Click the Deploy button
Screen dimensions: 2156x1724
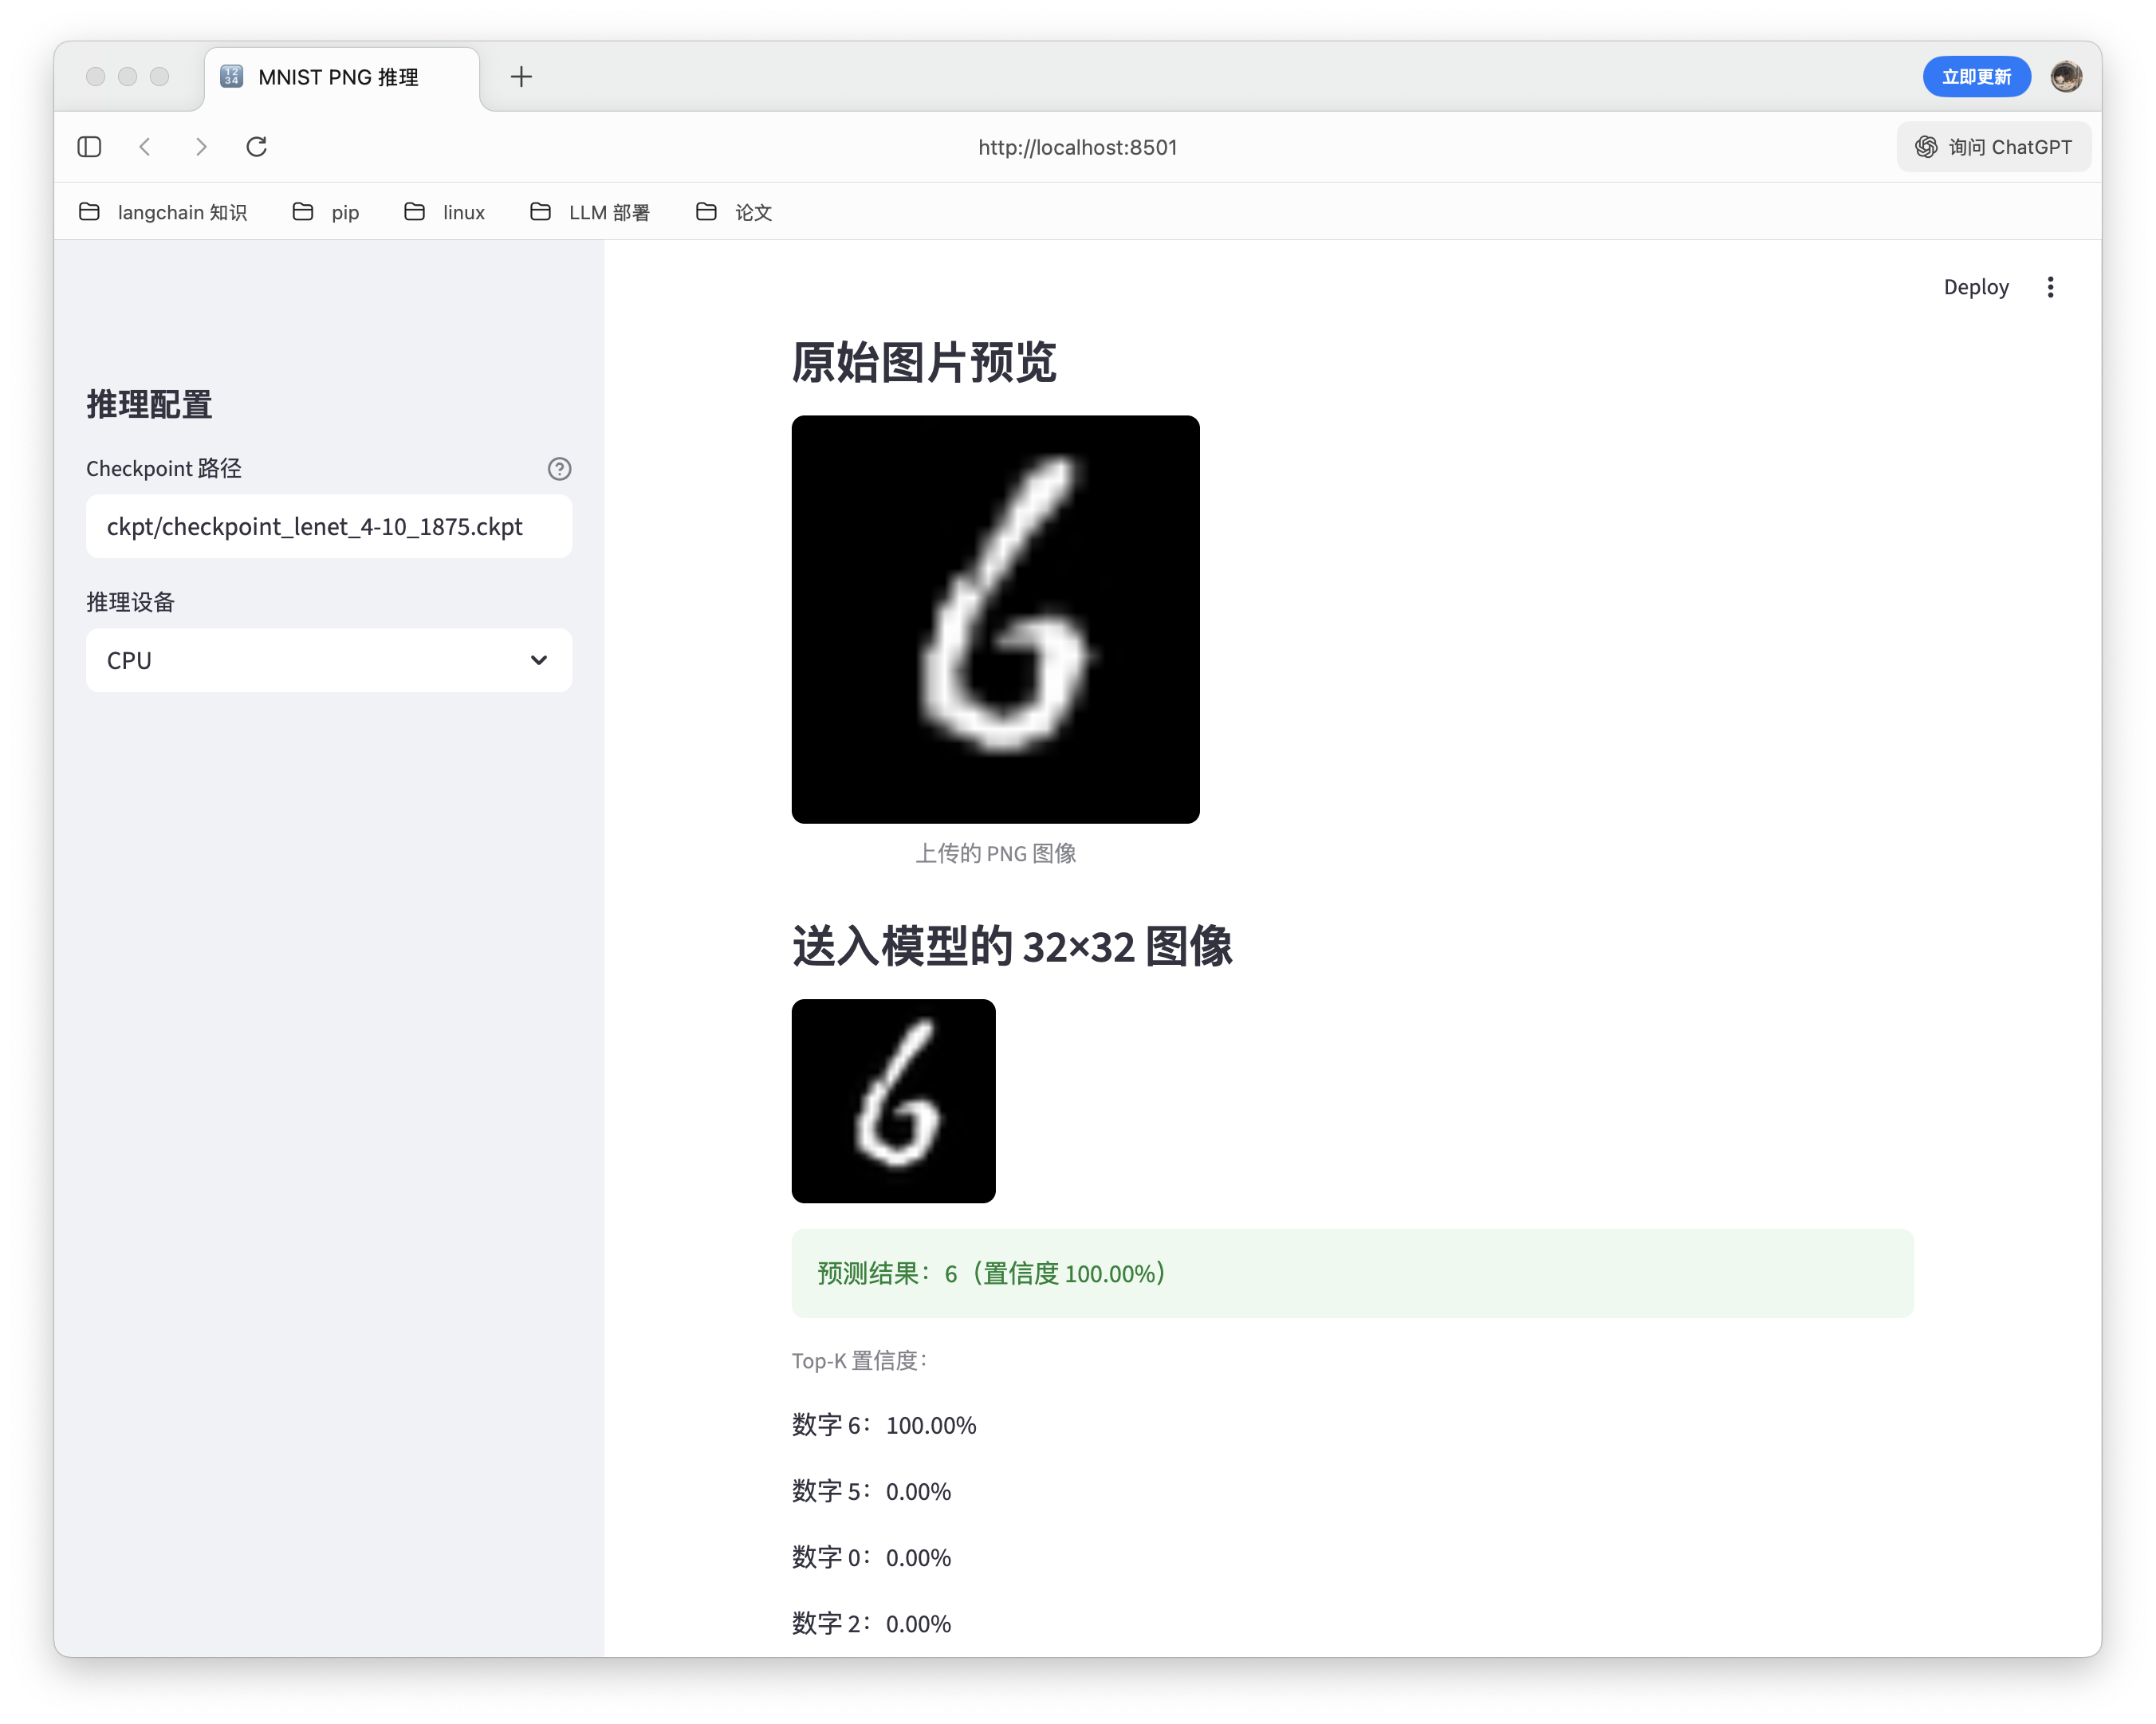coord(1975,288)
